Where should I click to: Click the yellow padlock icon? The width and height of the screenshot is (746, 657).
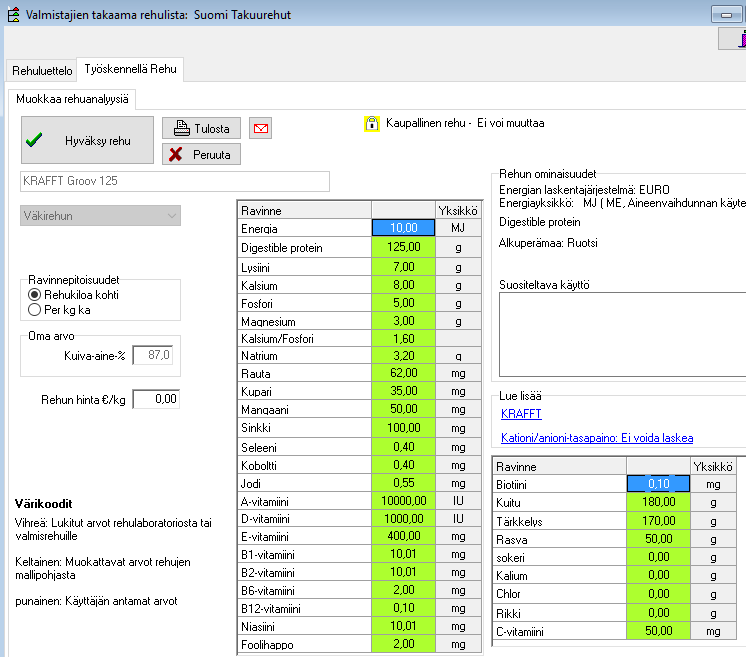click(372, 124)
